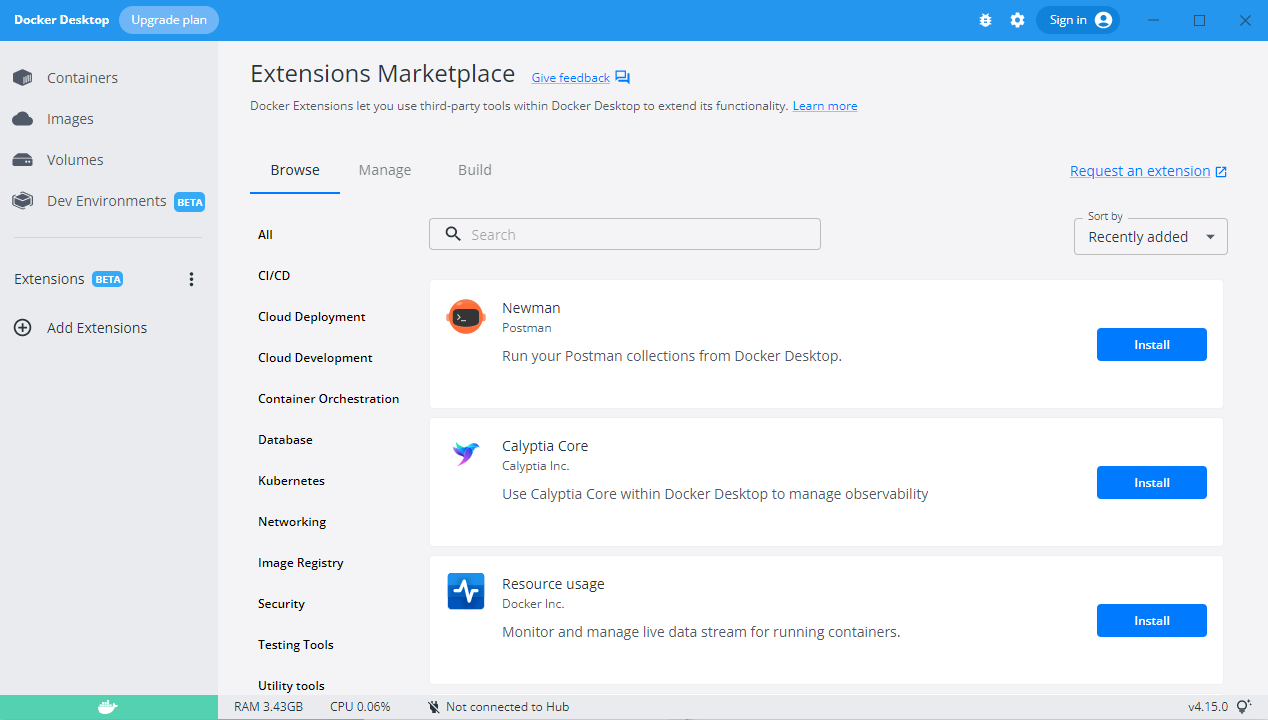Click Add Extensions in the sidebar
Viewport: 1268px width, 720px height.
[96, 328]
